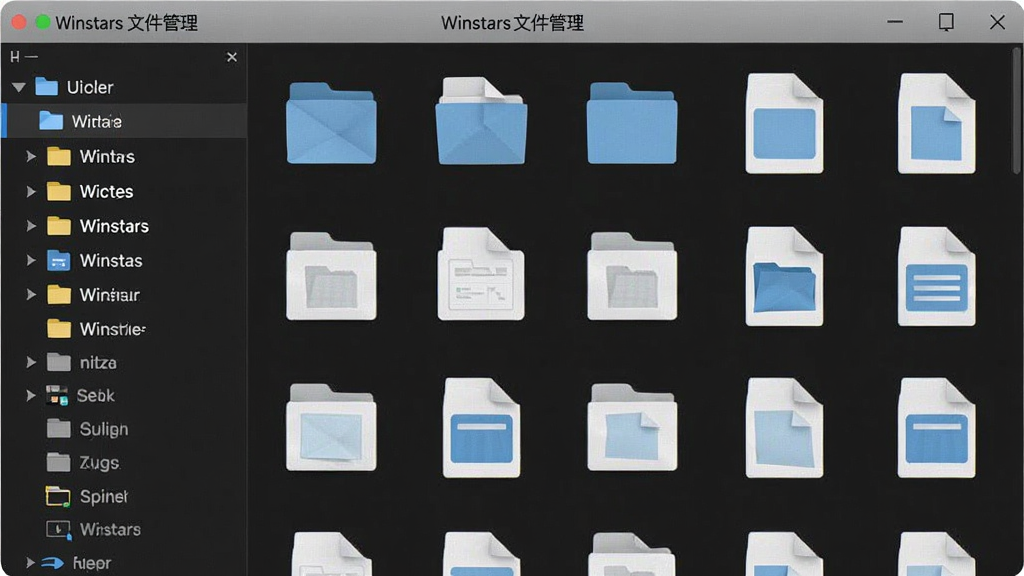Open blue folder containing papers, top row

tap(481, 121)
